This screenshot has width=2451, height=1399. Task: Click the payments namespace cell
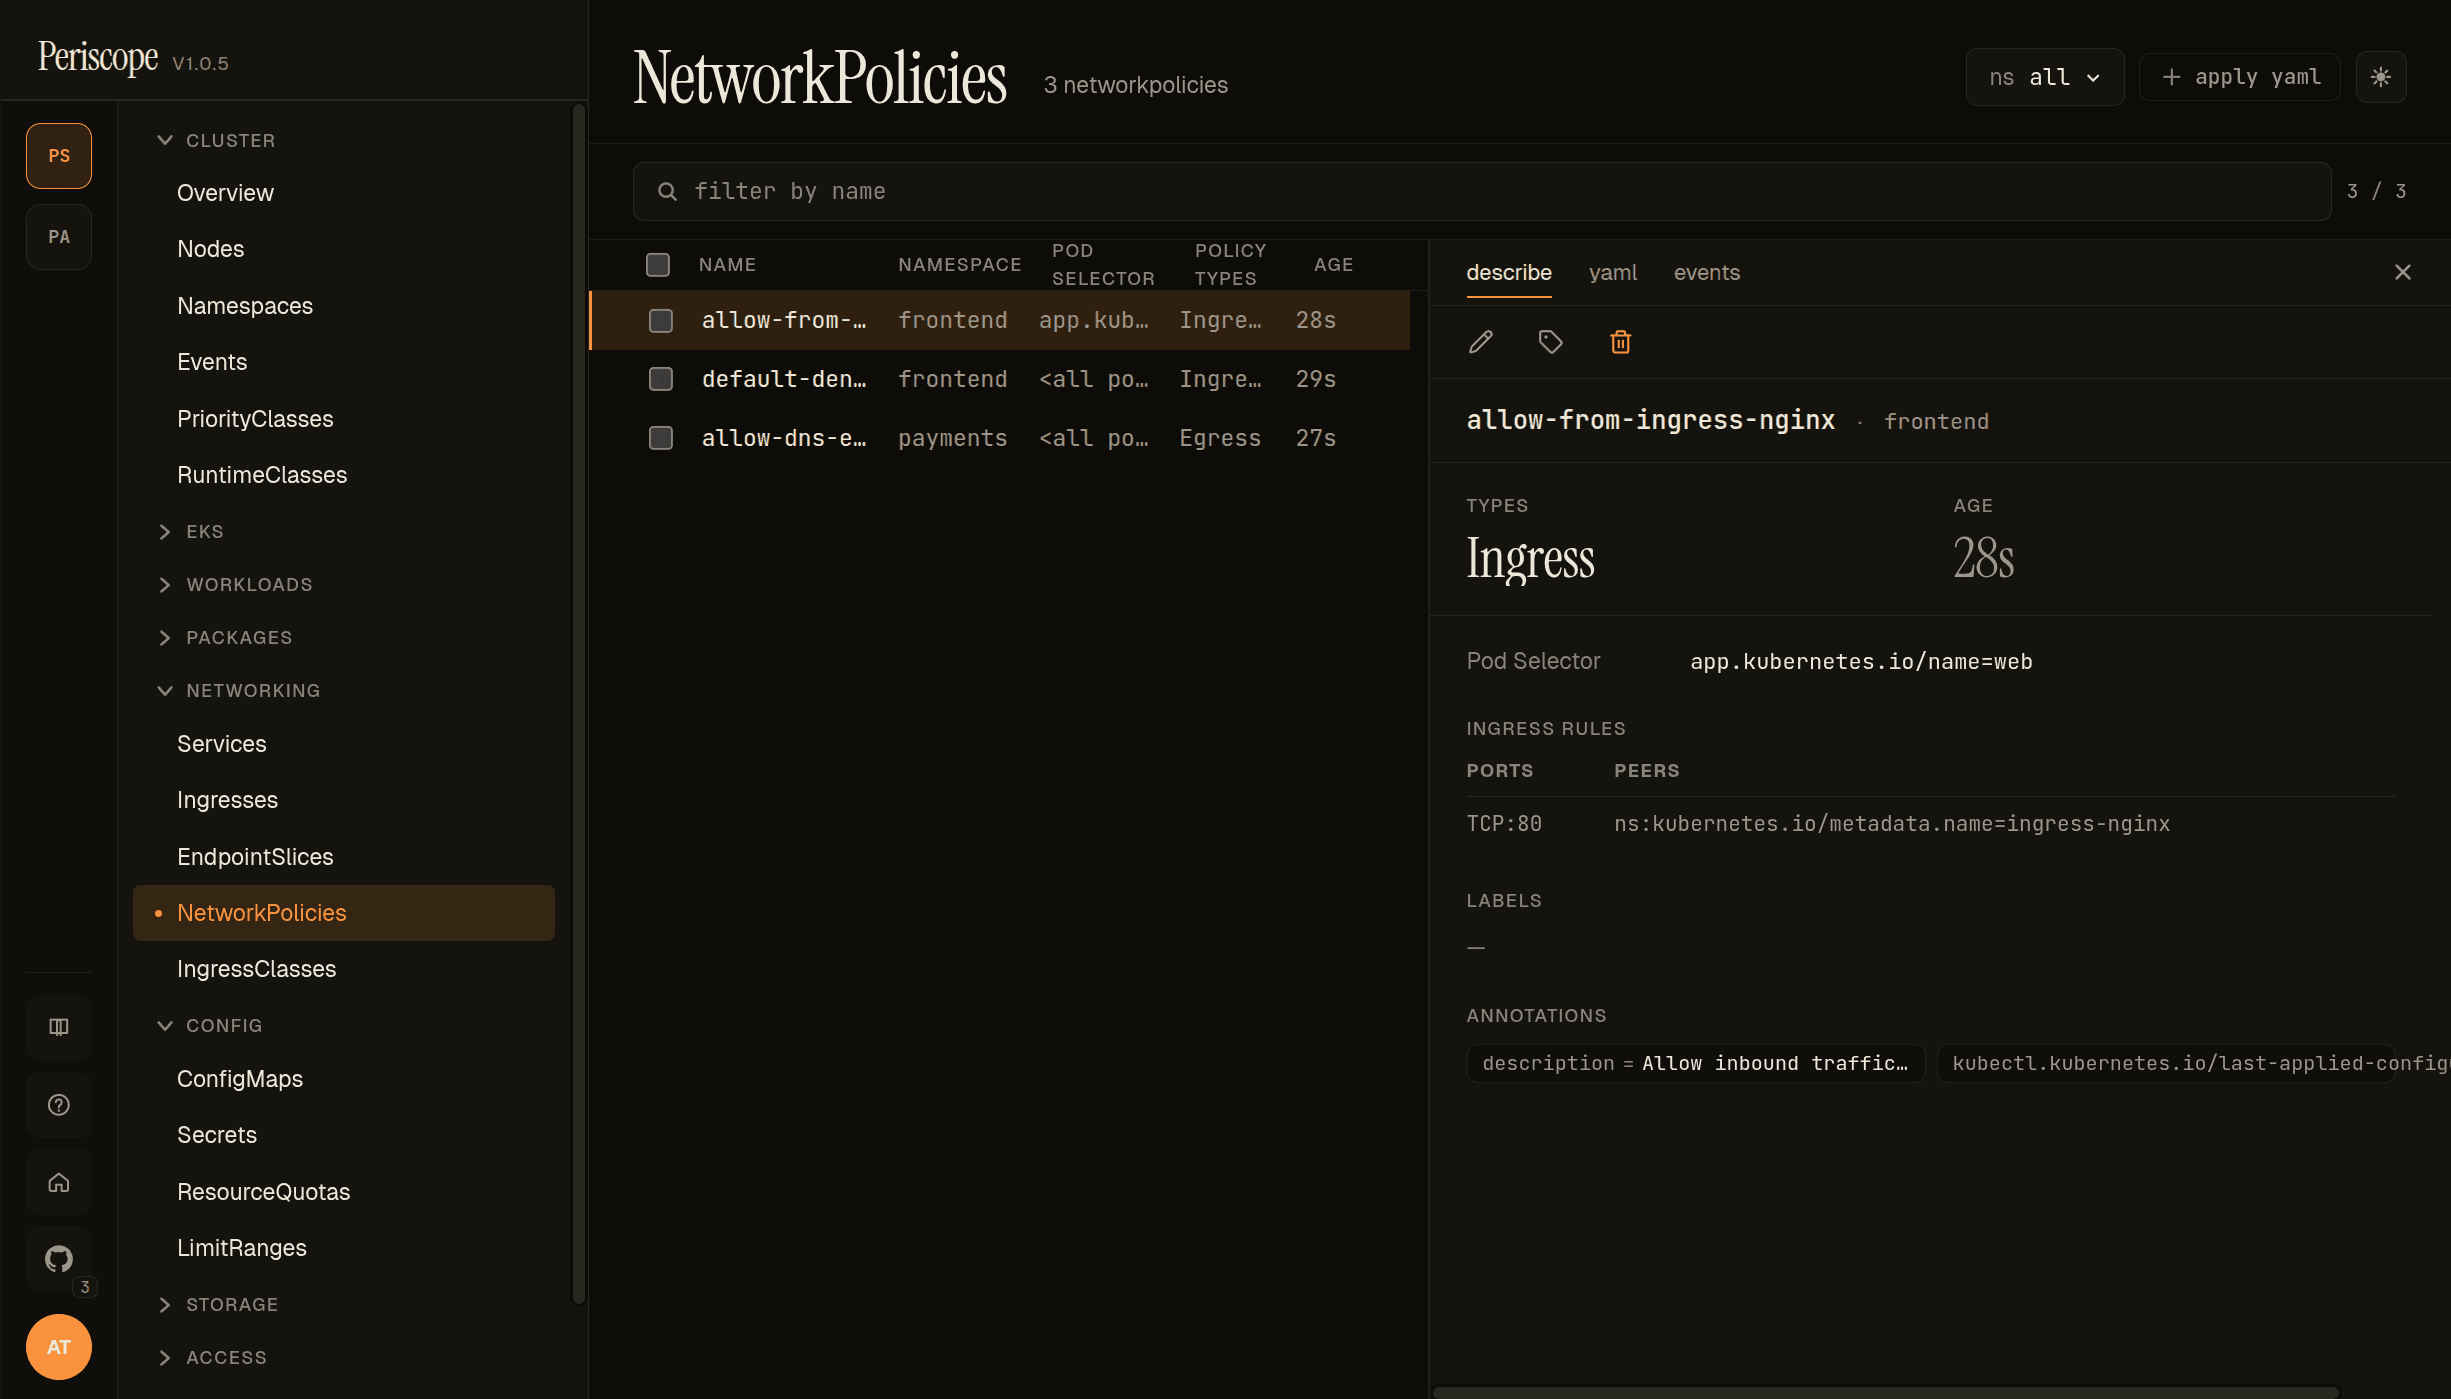tap(952, 438)
